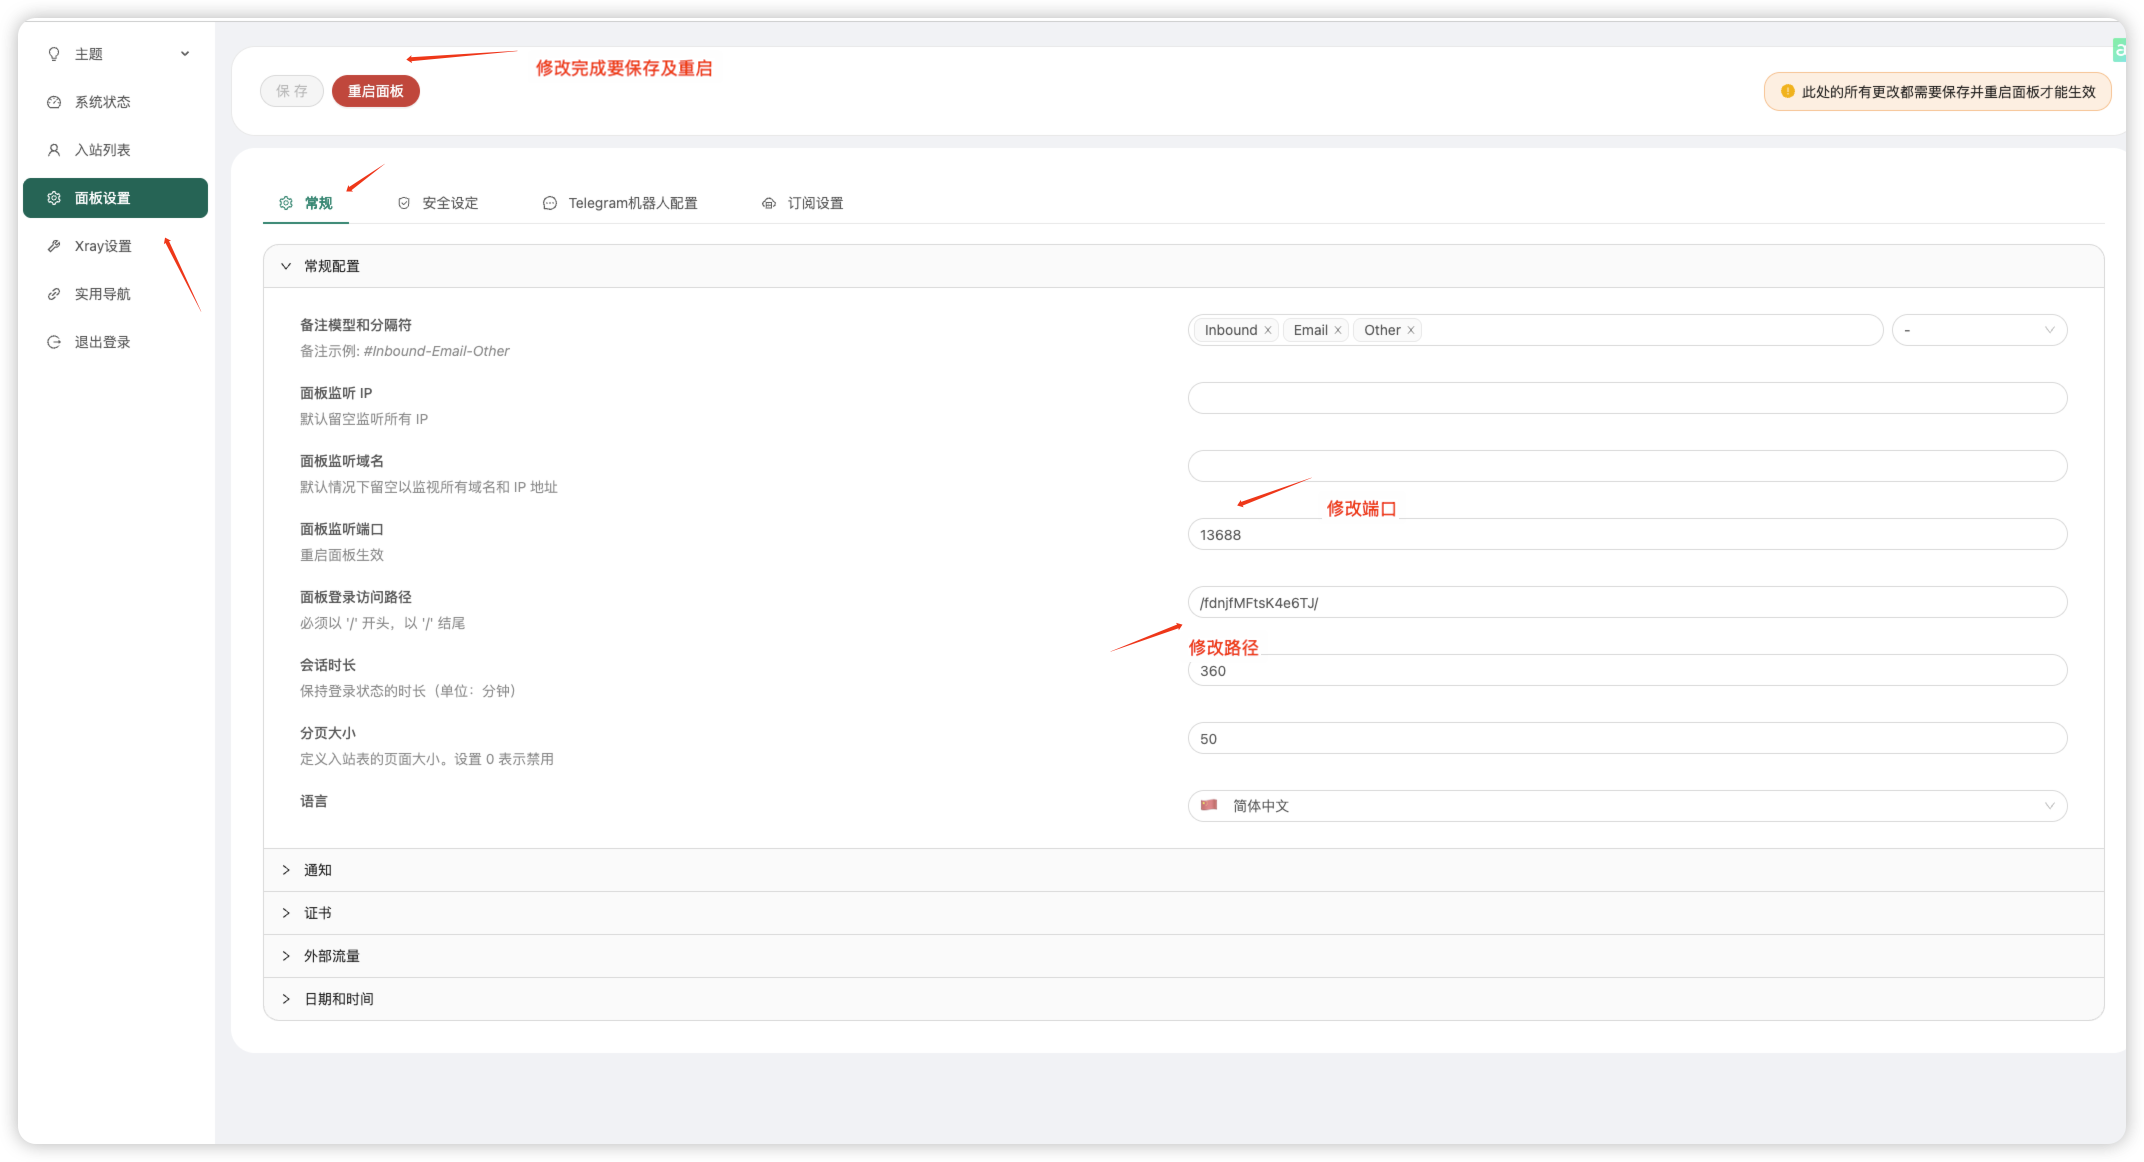The image size is (2144, 1162).
Task: Remove the Inbound tag with its x
Action: 1268,330
